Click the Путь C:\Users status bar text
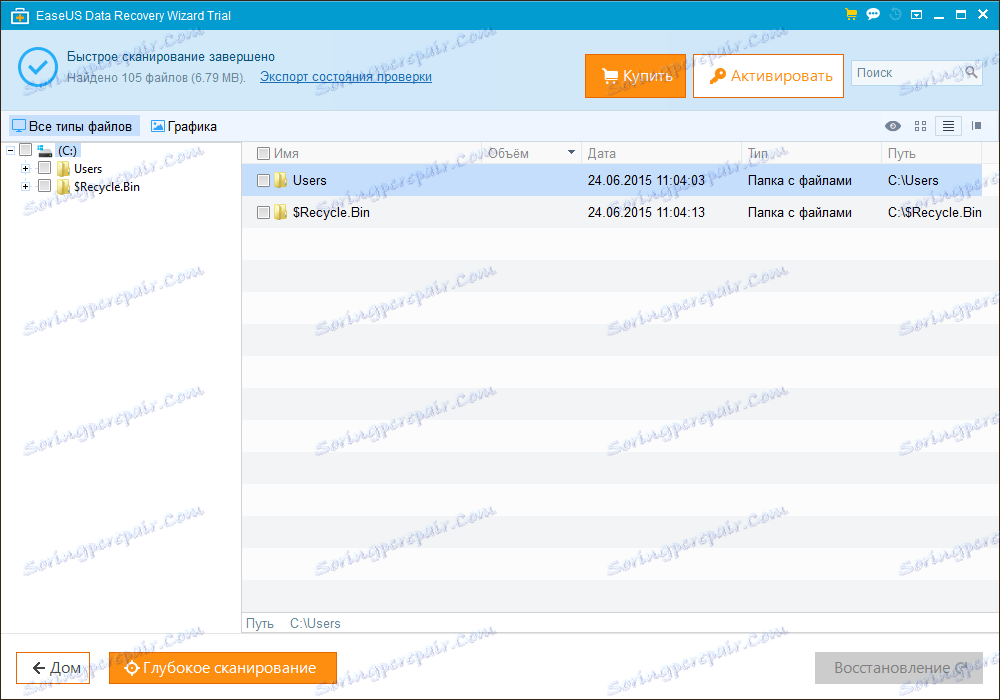The image size is (1000, 700). 293,623
